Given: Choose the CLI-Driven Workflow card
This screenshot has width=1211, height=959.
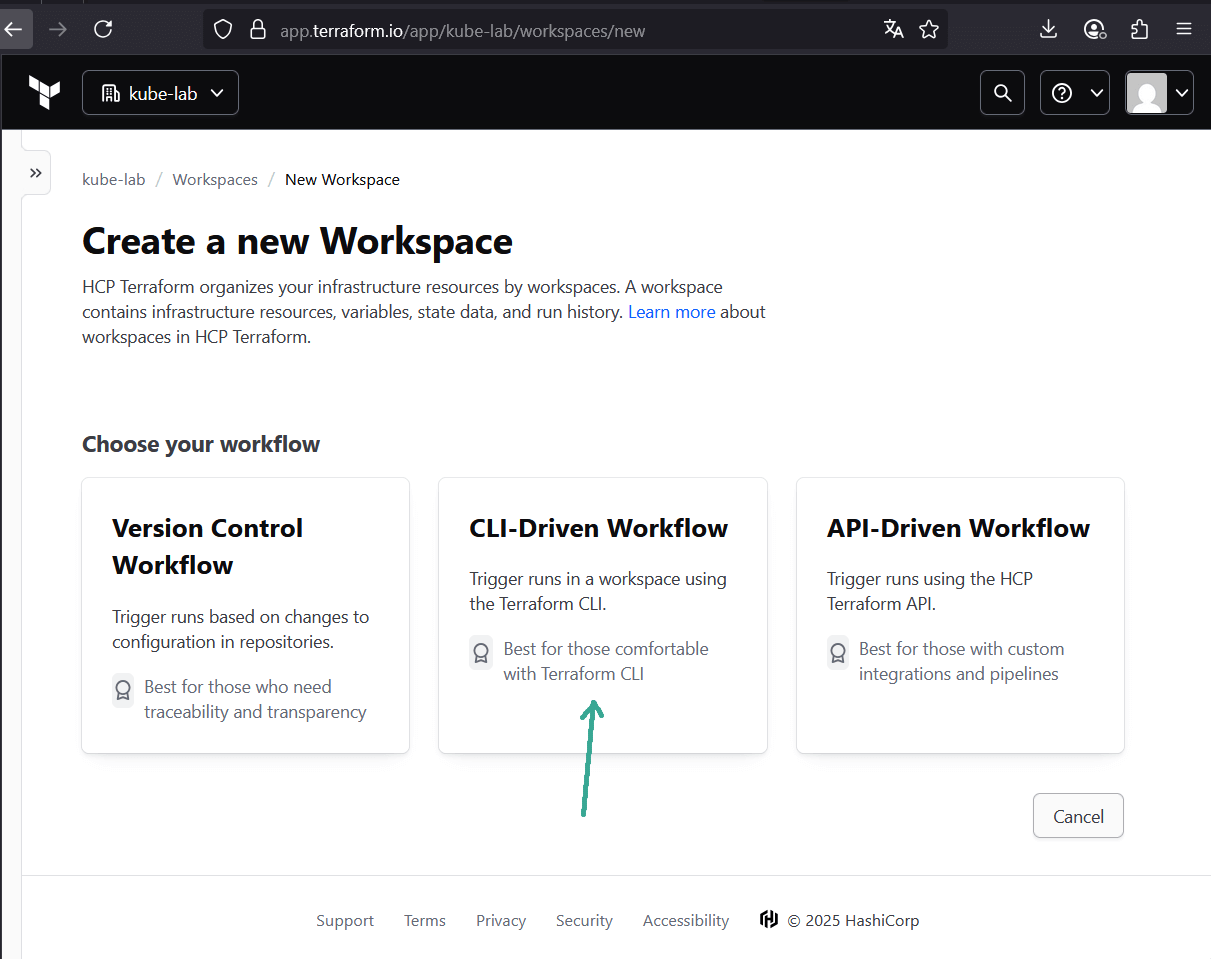Looking at the screenshot, I should point(602,615).
